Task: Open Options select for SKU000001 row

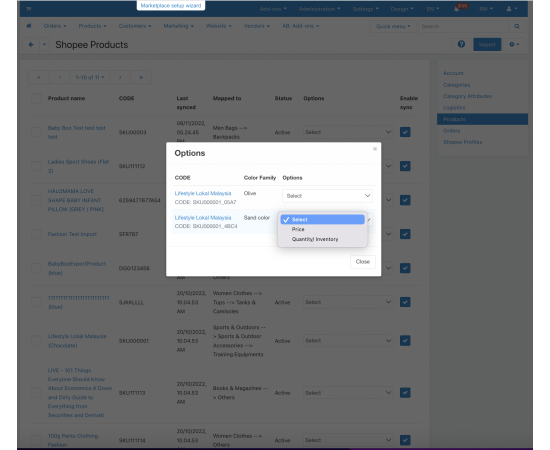Action: pyautogui.click(x=348, y=341)
